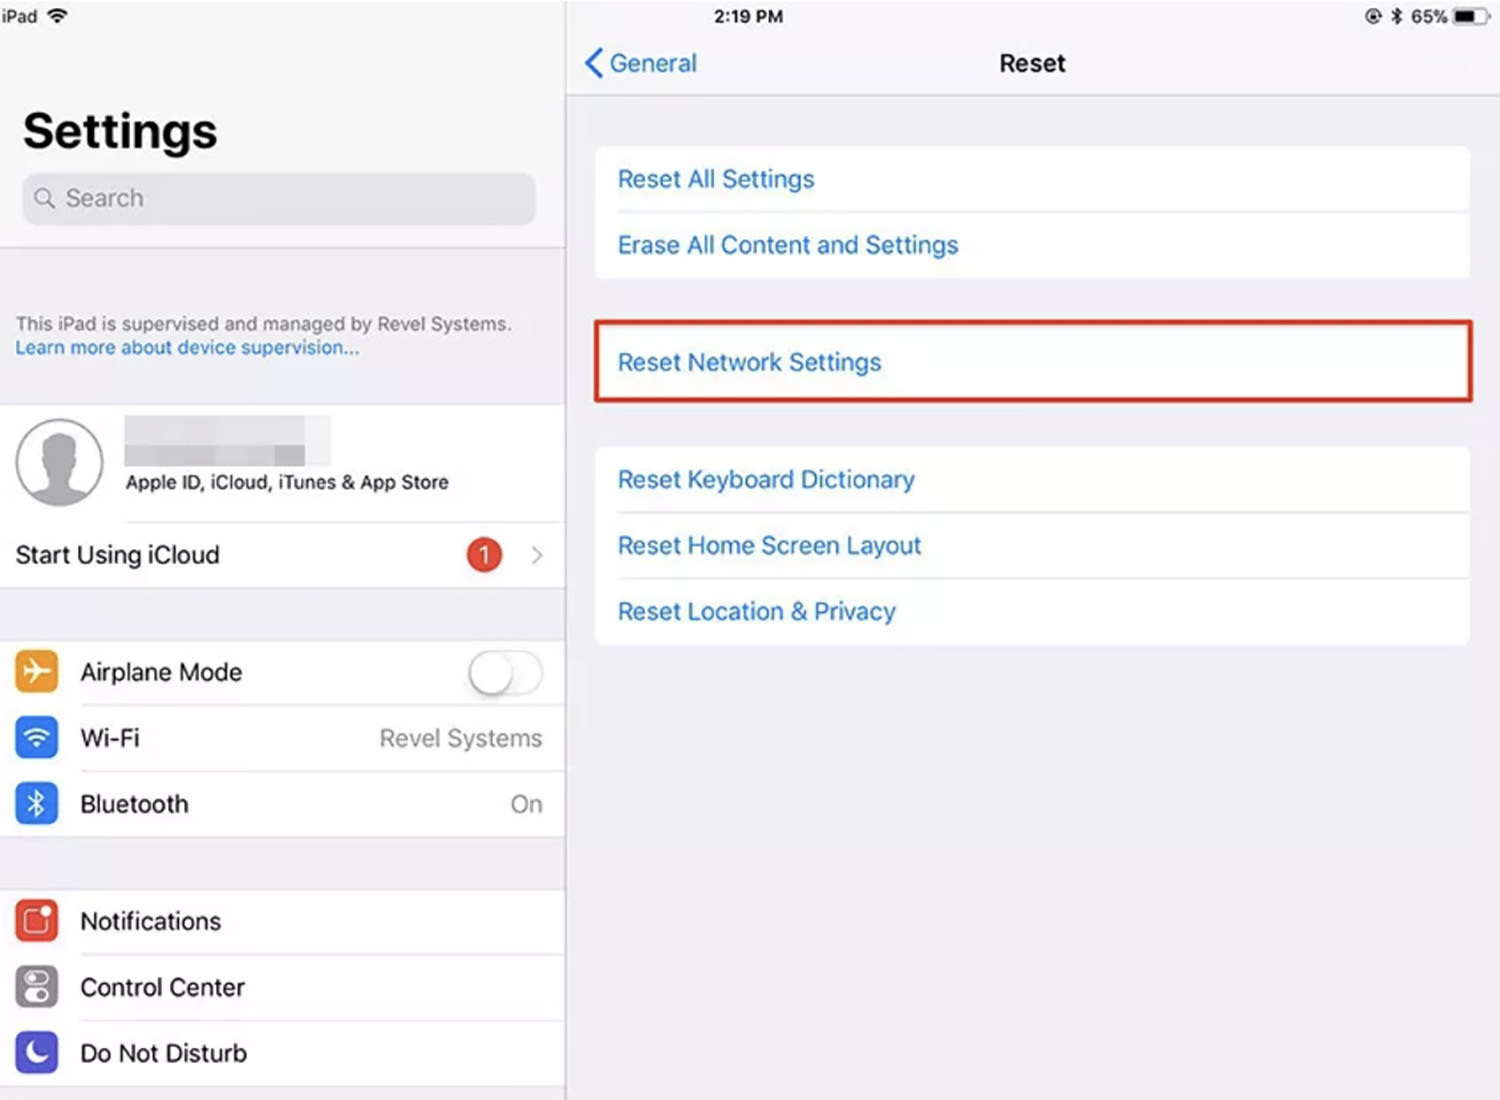Tap the iPad carrier label
The height and width of the screenshot is (1100, 1500).
pyautogui.click(x=19, y=16)
